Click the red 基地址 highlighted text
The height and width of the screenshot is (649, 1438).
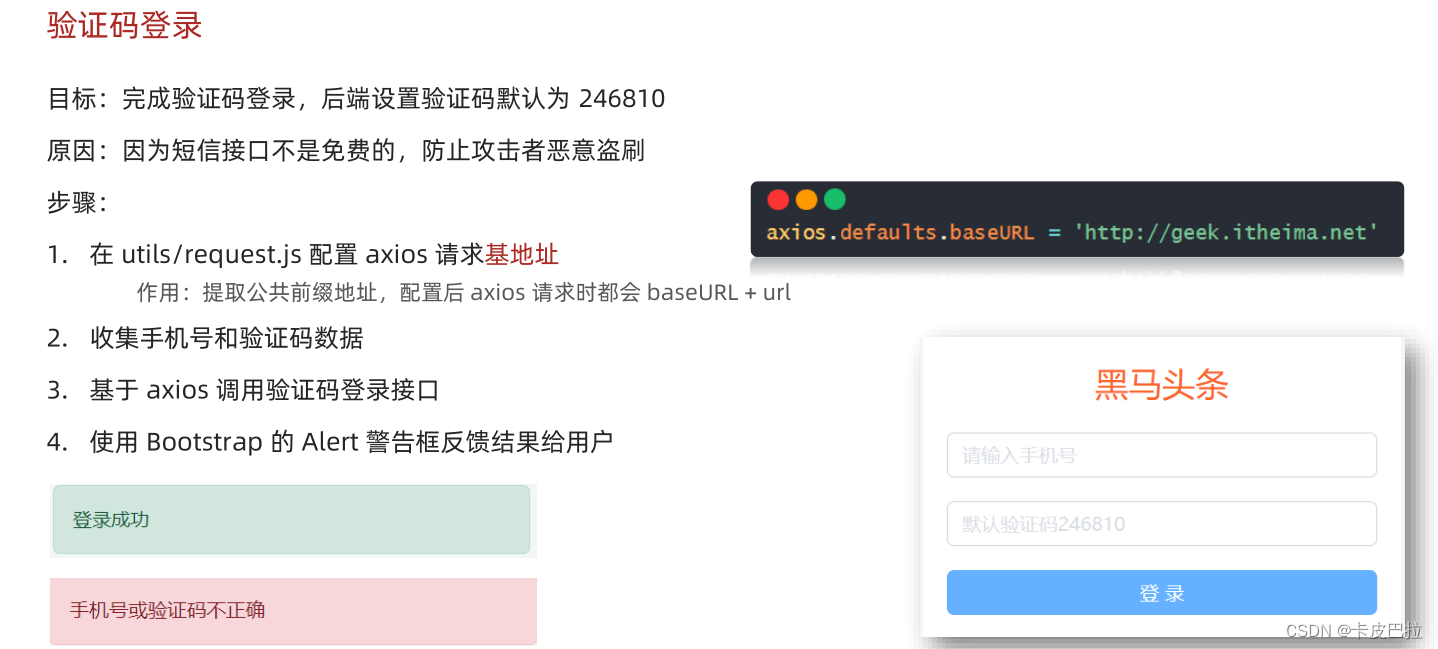coord(522,254)
